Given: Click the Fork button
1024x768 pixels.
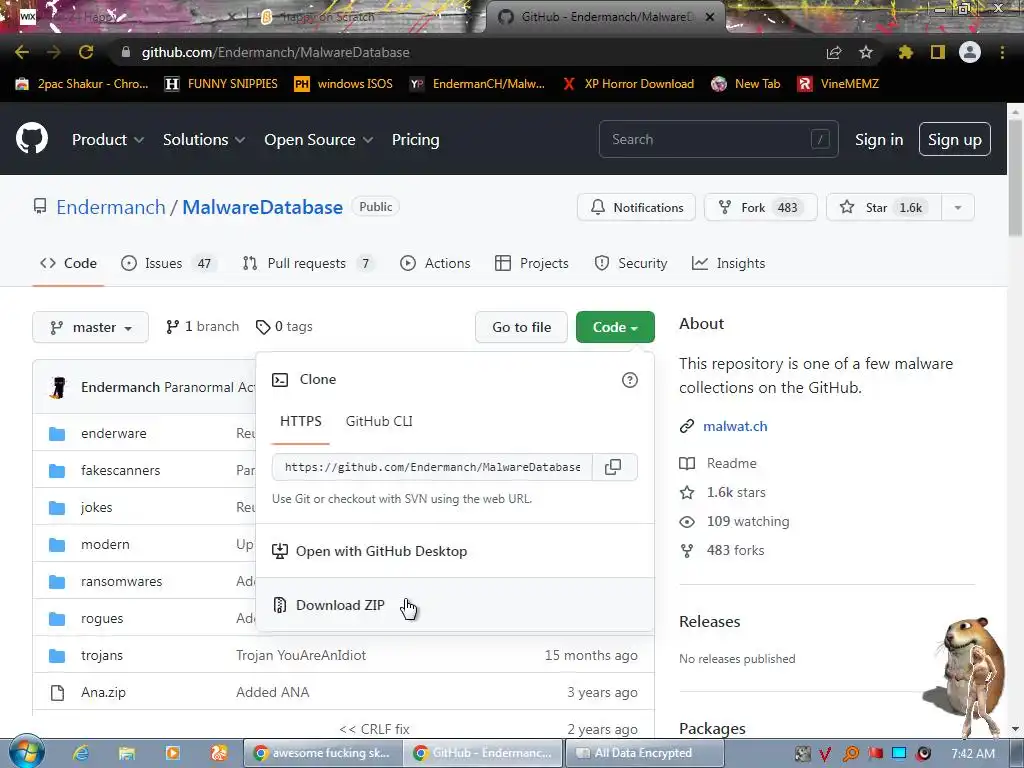Looking at the screenshot, I should (x=760, y=208).
